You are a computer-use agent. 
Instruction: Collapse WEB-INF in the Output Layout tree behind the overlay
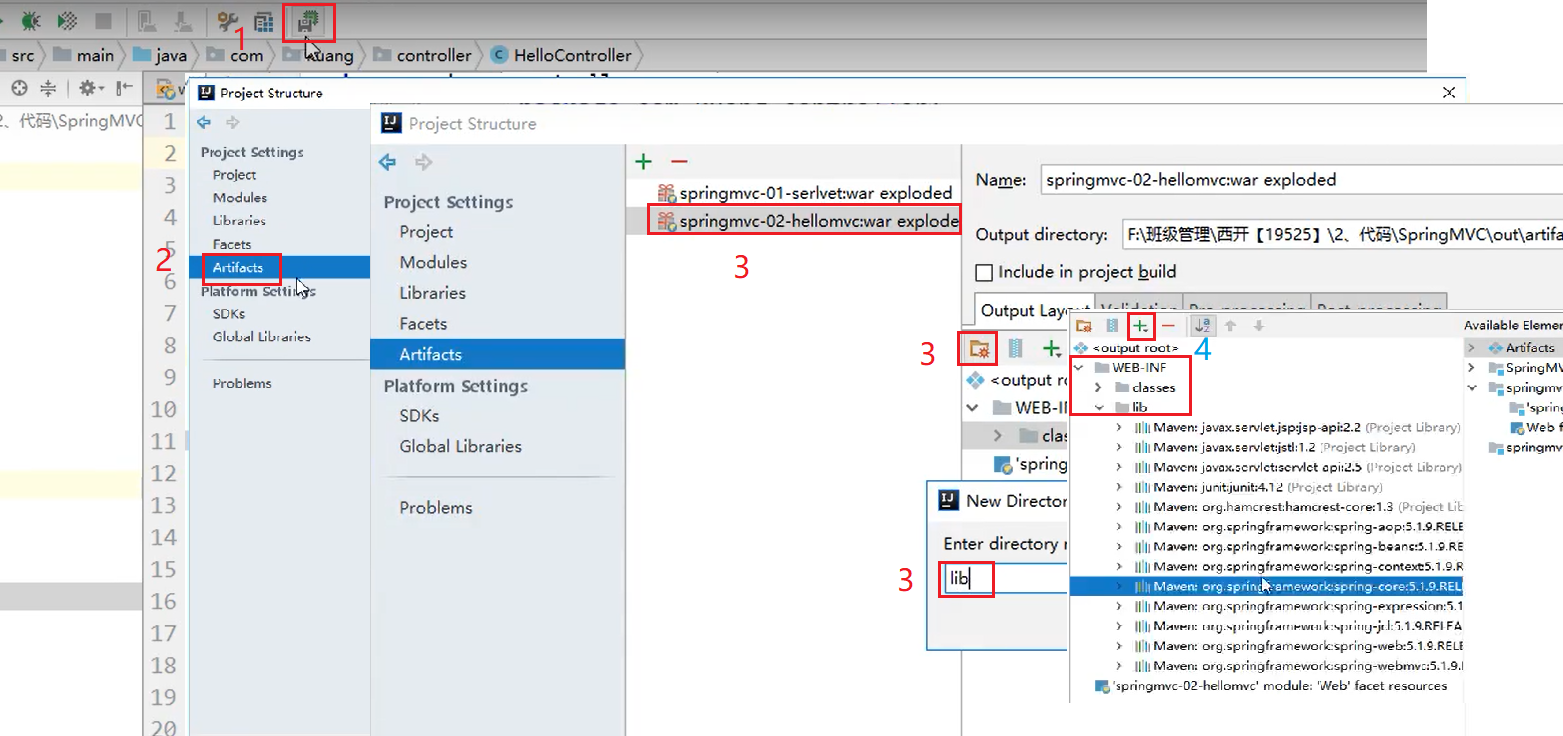[973, 407]
